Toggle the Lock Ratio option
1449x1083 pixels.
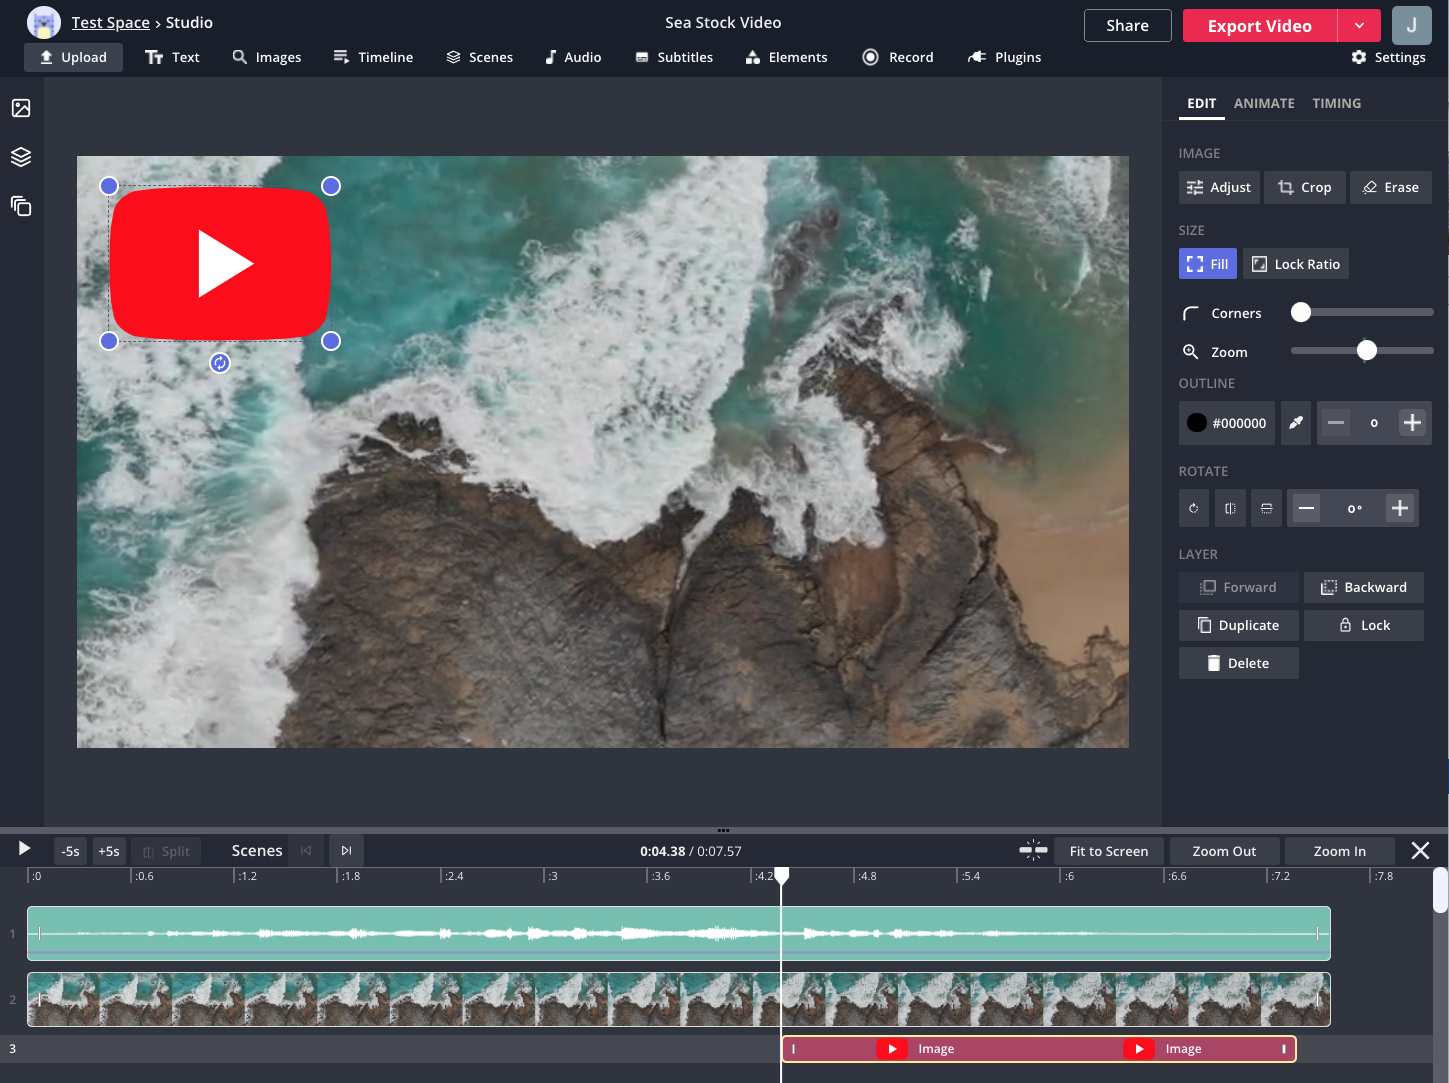tap(1295, 264)
